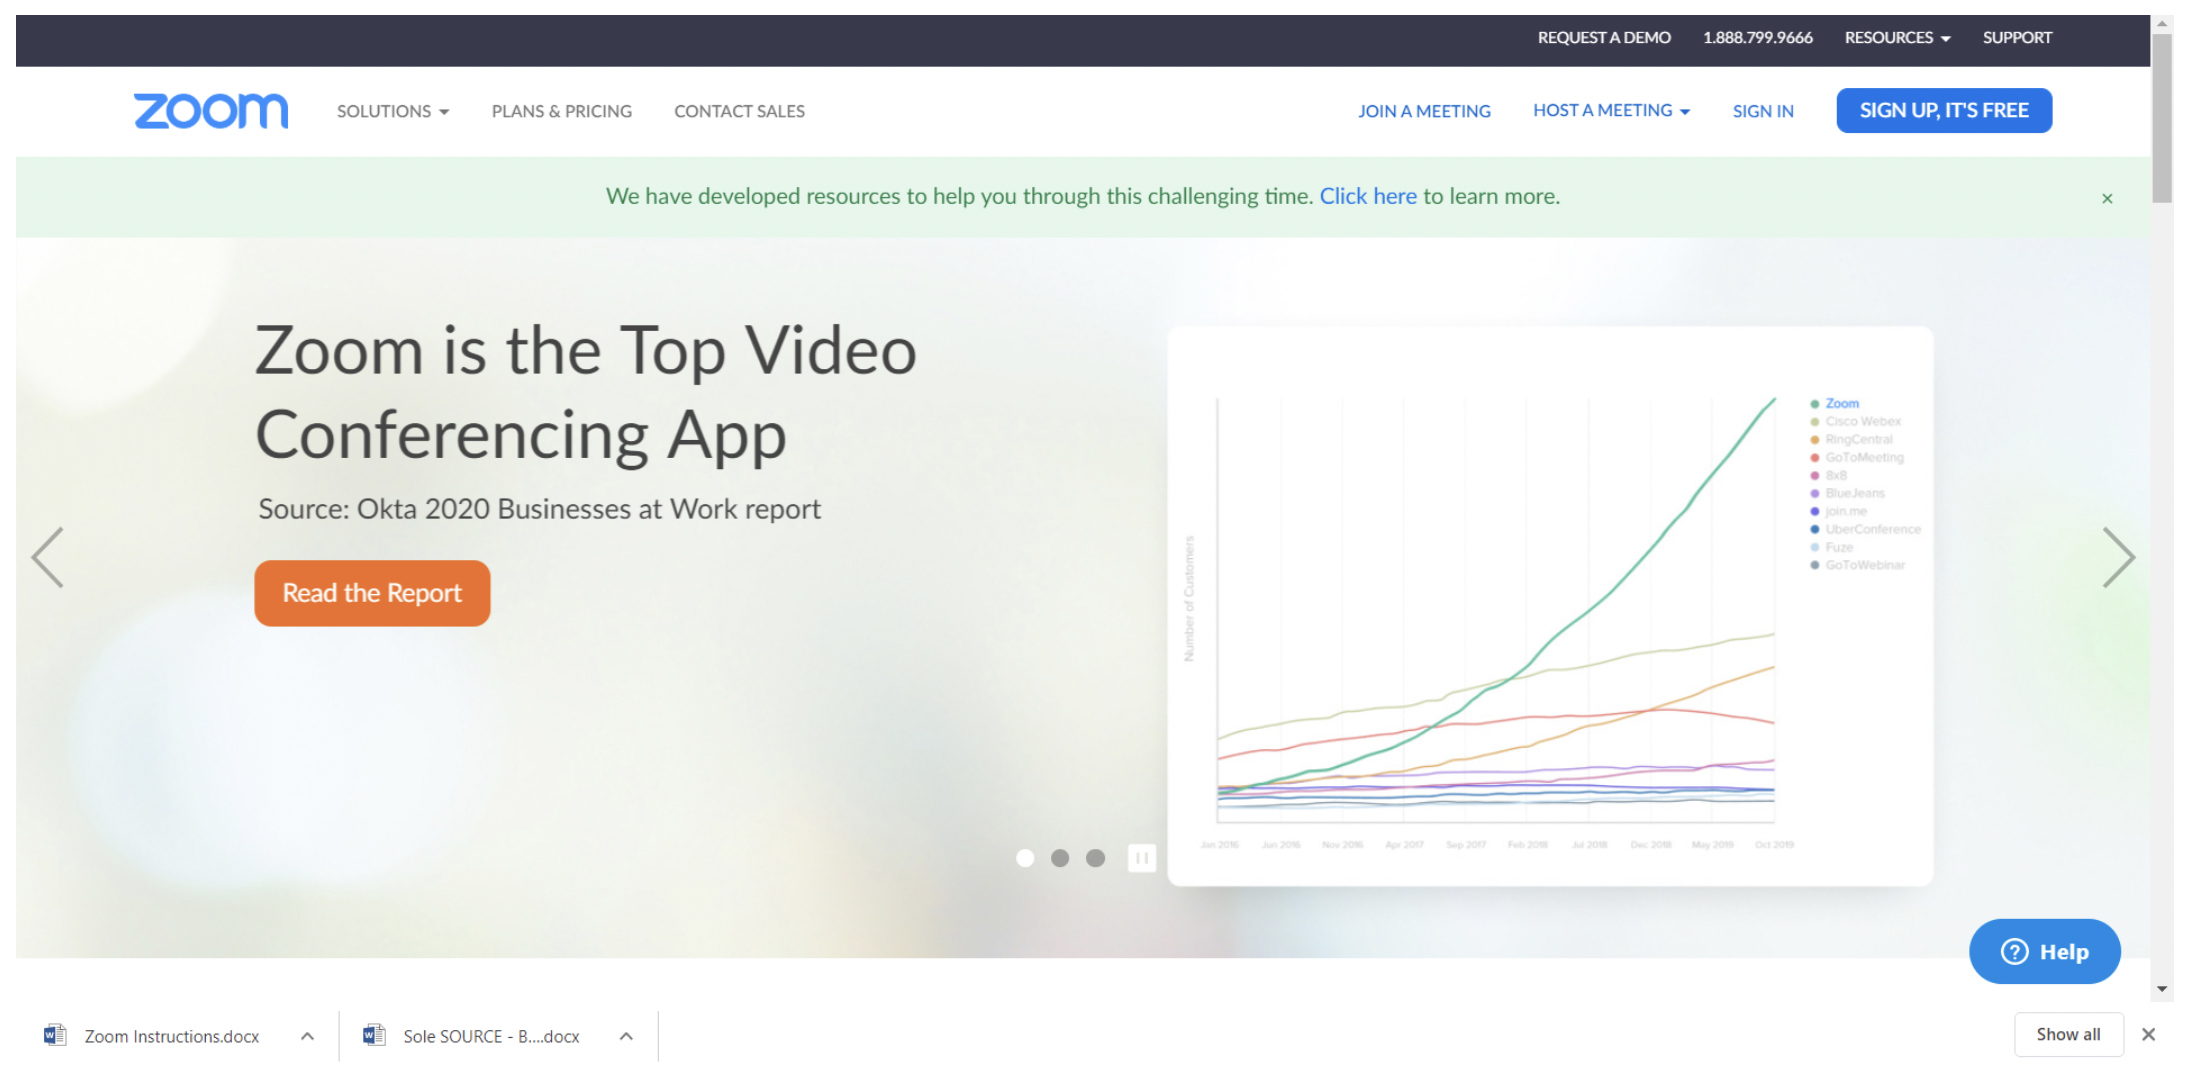Click Join a Meeting link
This screenshot has height=1086, width=2192.
coord(1424,111)
